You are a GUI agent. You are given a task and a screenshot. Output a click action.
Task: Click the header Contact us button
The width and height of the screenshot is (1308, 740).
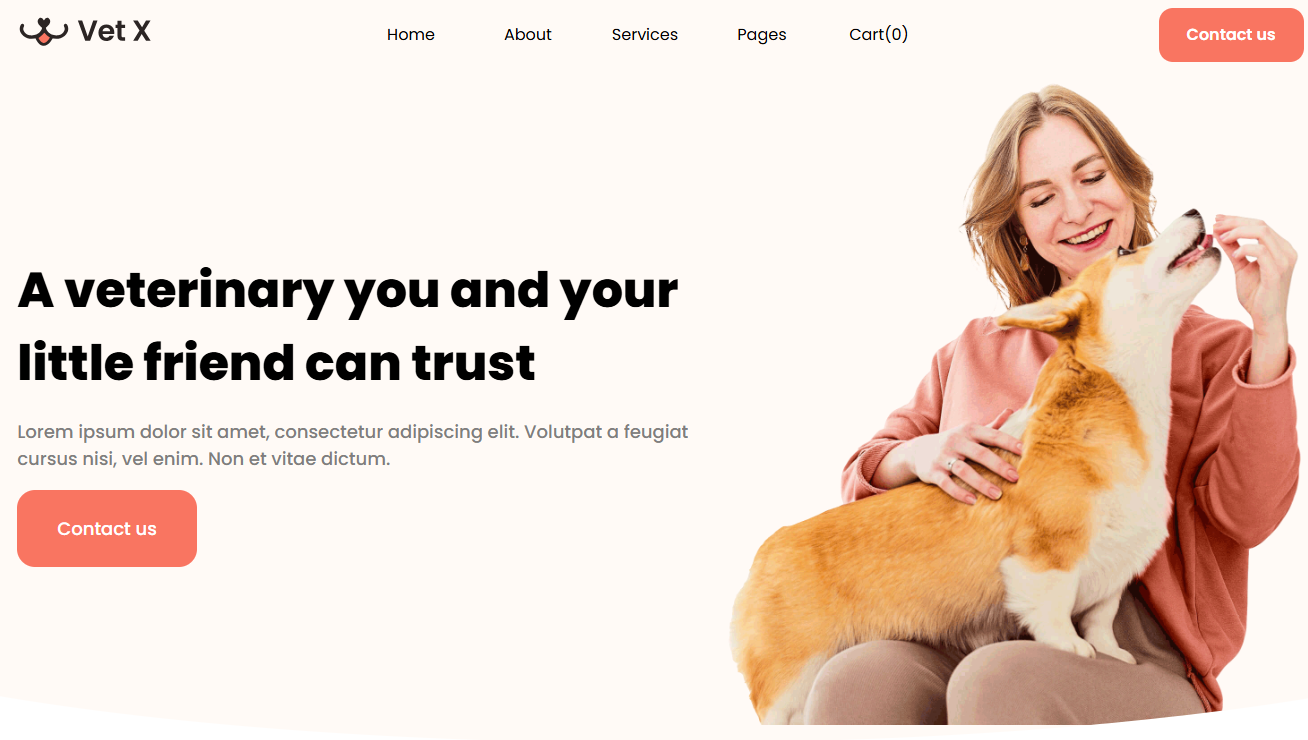(1231, 35)
